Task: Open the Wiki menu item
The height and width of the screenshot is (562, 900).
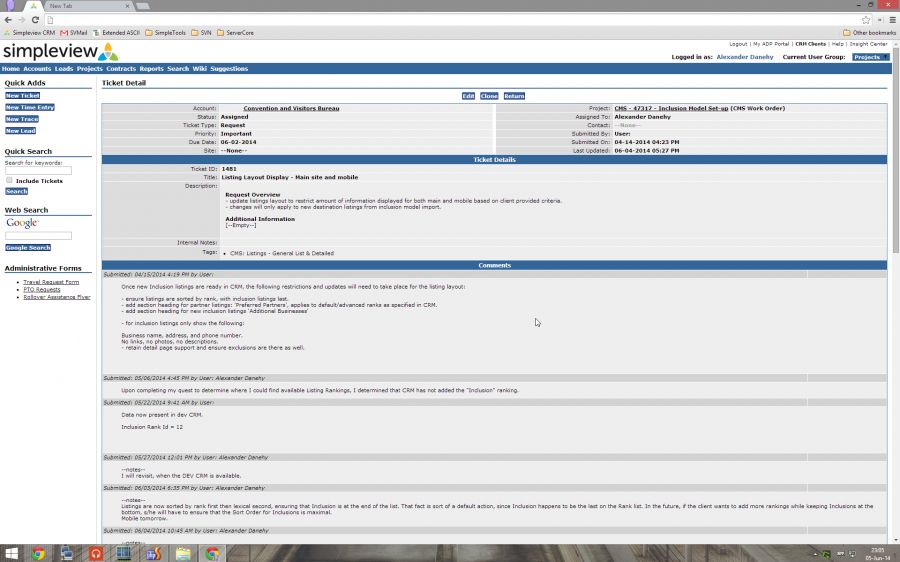Action: pyautogui.click(x=200, y=68)
